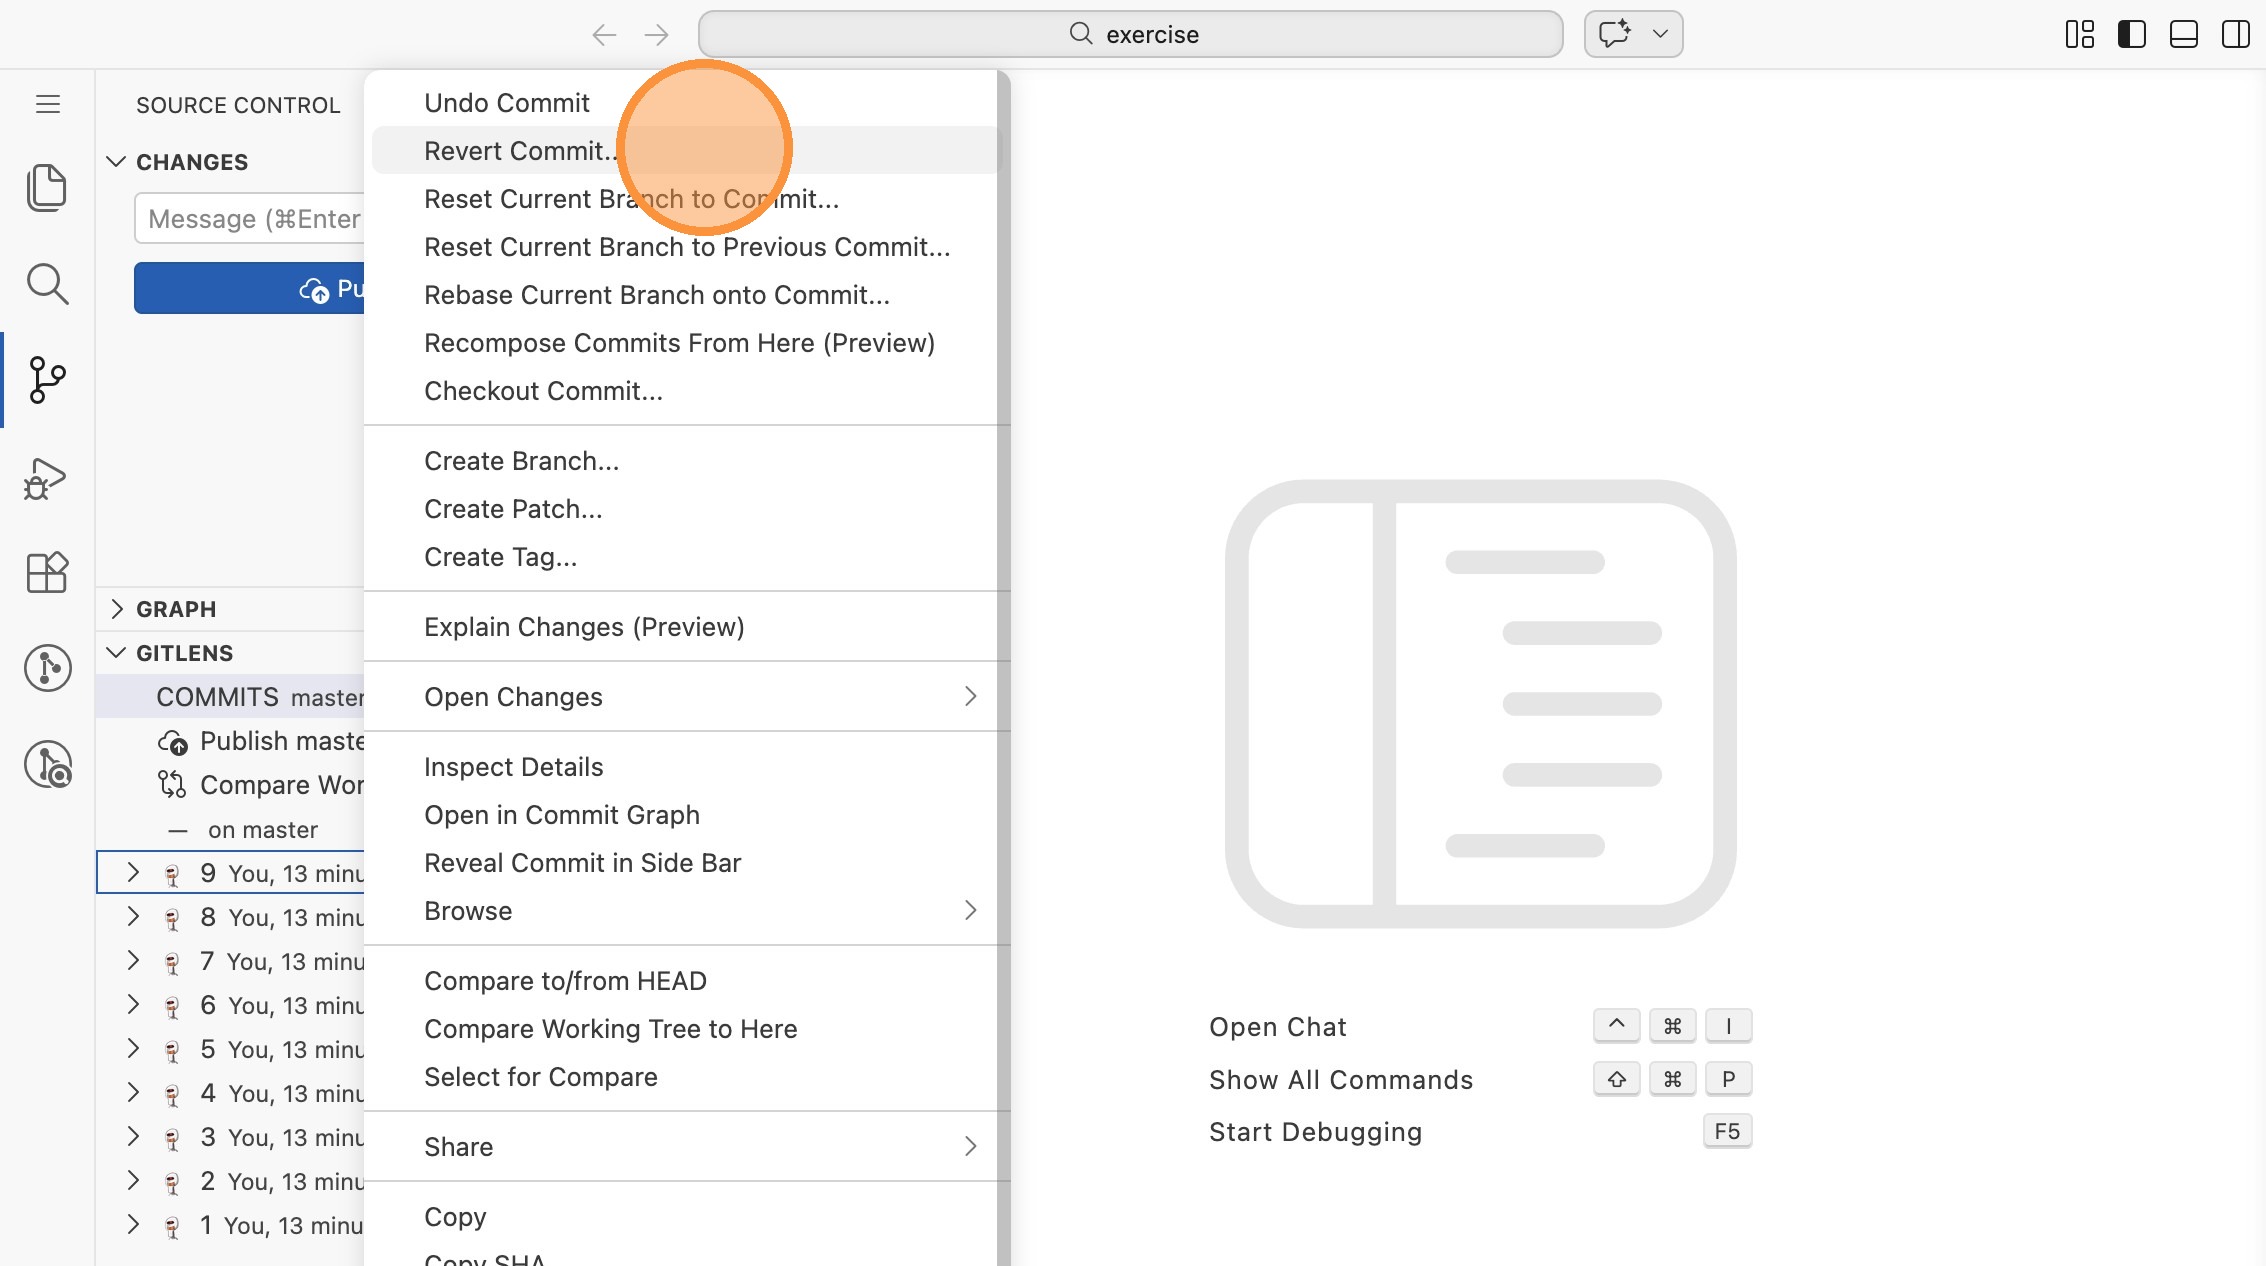Choose Checkout Commit... menu entry
The width and height of the screenshot is (2266, 1266).
point(543,391)
